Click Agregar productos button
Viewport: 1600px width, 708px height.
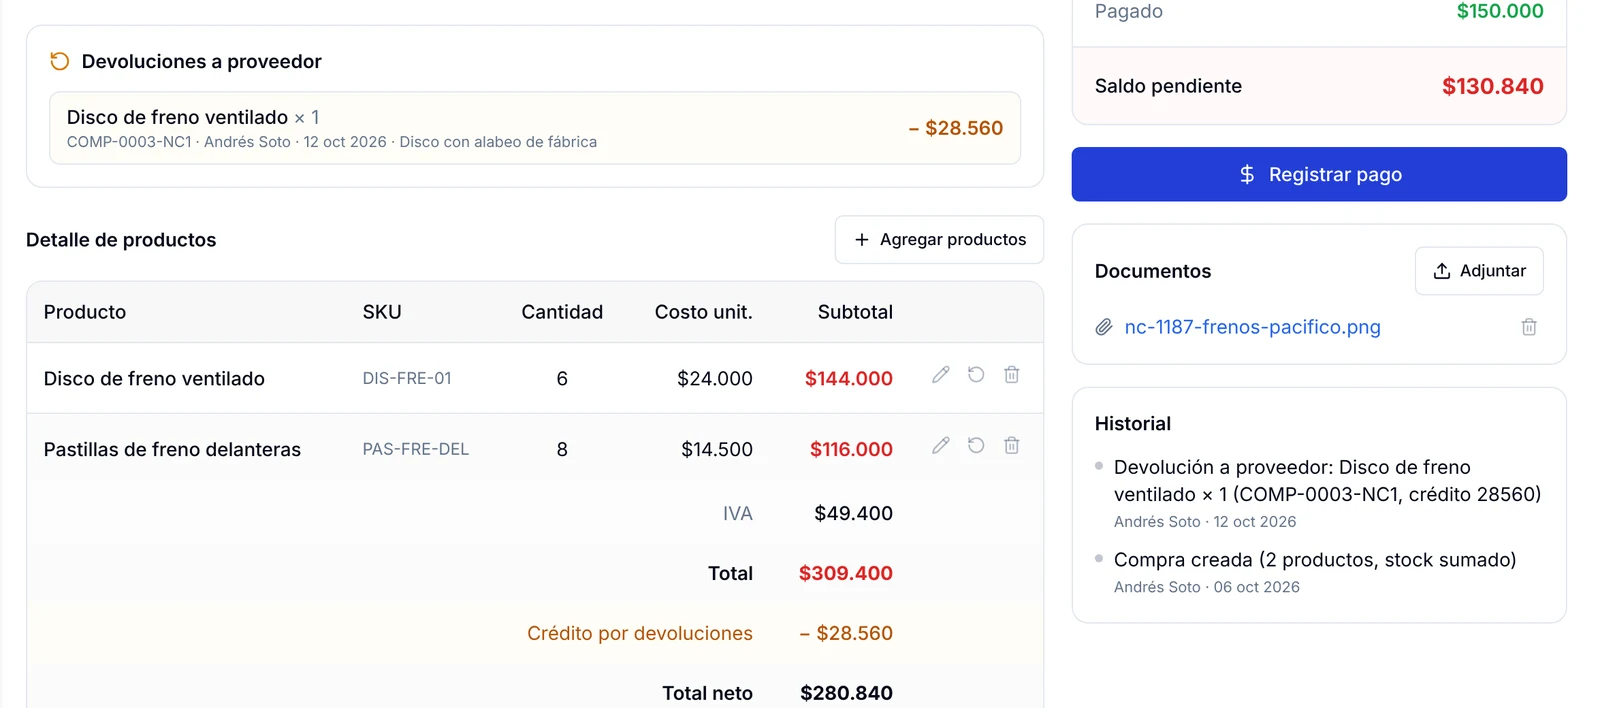tap(939, 240)
